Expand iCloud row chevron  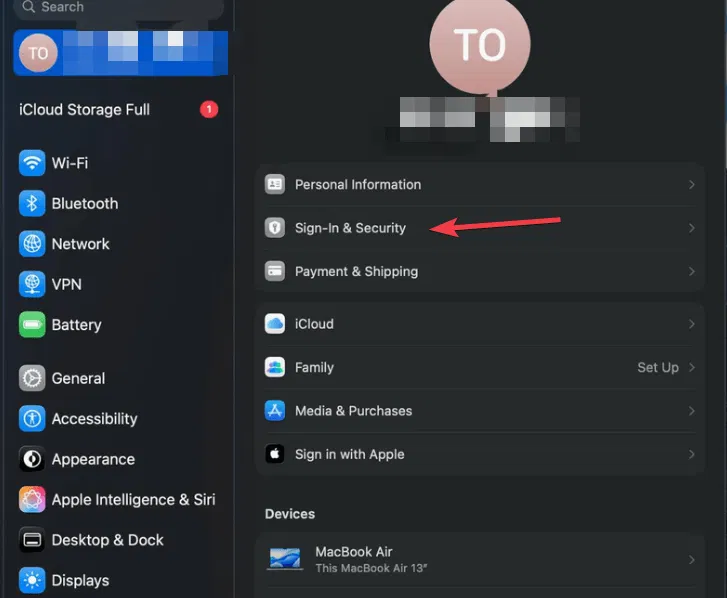(x=692, y=324)
